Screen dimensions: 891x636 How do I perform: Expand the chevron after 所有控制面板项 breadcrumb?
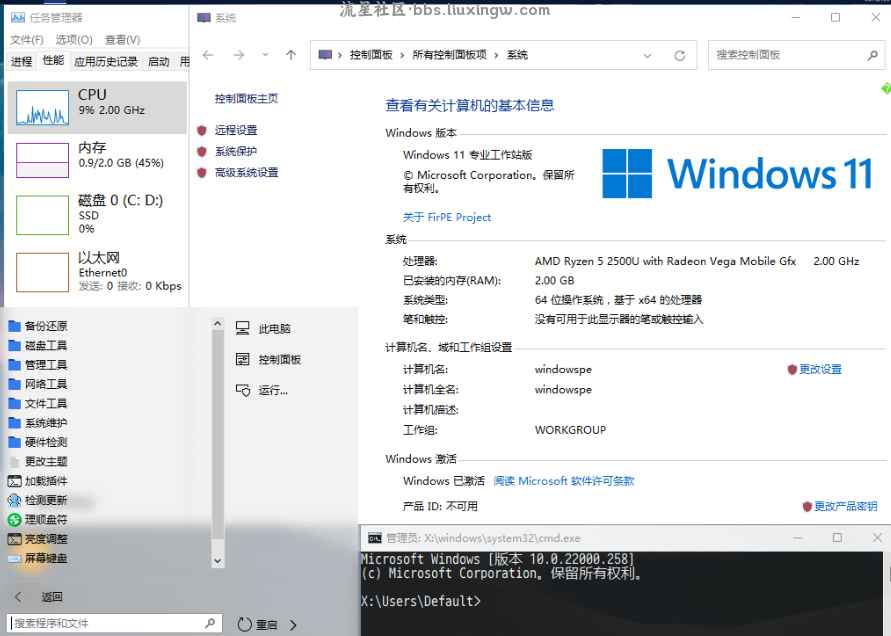pyautogui.click(x=496, y=55)
